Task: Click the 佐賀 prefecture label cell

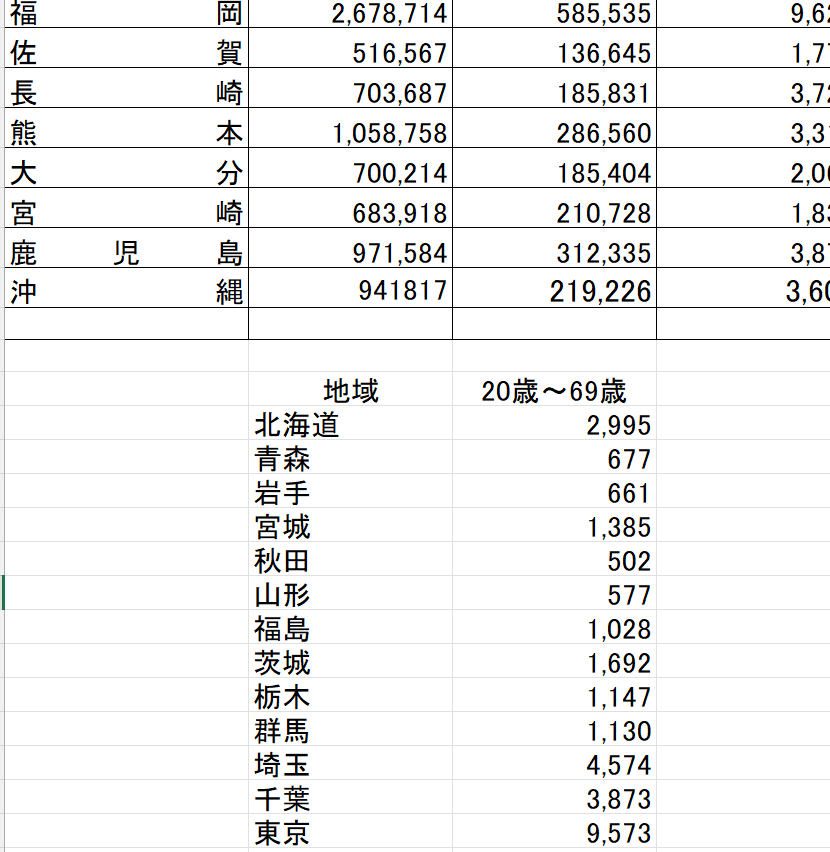Action: tap(126, 52)
